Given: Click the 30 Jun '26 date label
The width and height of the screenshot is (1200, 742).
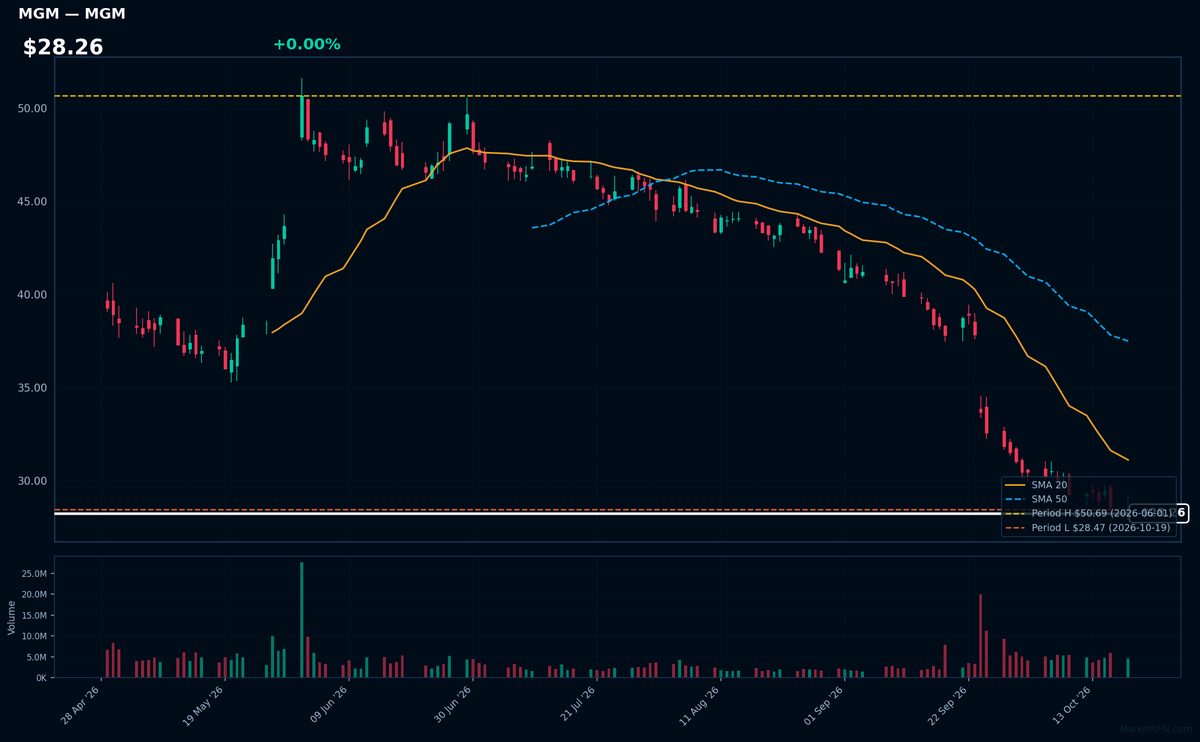Looking at the screenshot, I should tap(452, 705).
